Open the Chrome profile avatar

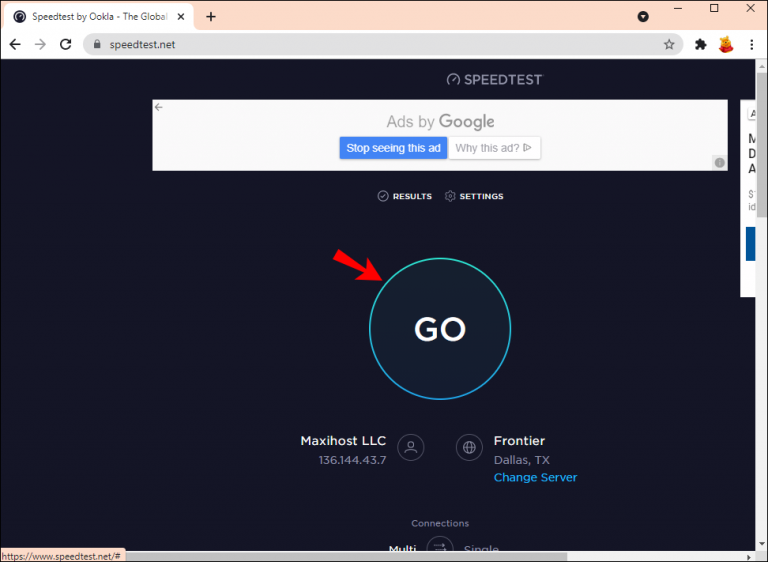pyautogui.click(x=726, y=45)
